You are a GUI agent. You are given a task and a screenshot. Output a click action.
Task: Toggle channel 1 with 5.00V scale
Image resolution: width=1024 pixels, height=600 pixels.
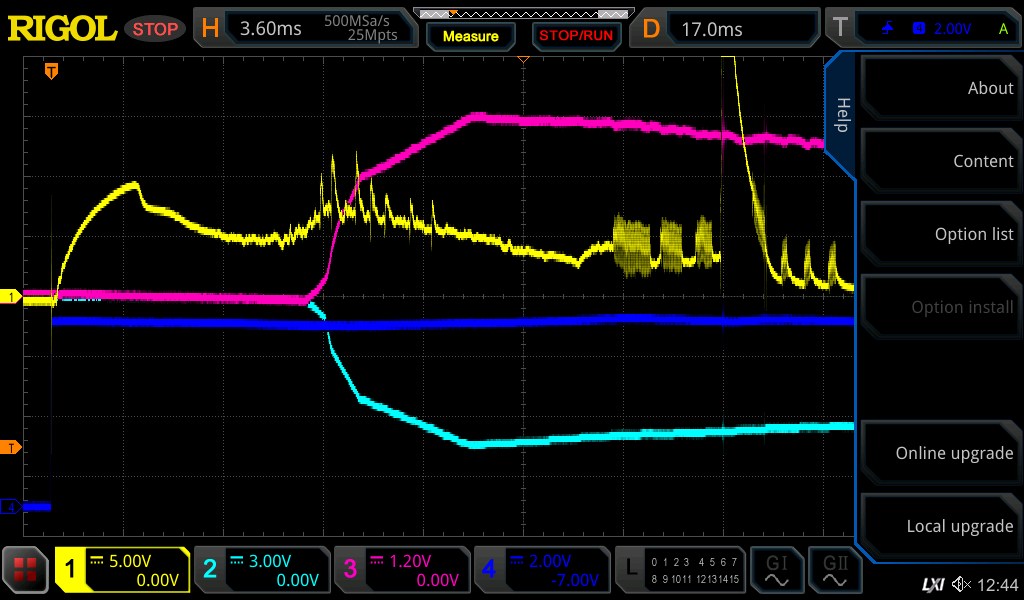pos(122,570)
